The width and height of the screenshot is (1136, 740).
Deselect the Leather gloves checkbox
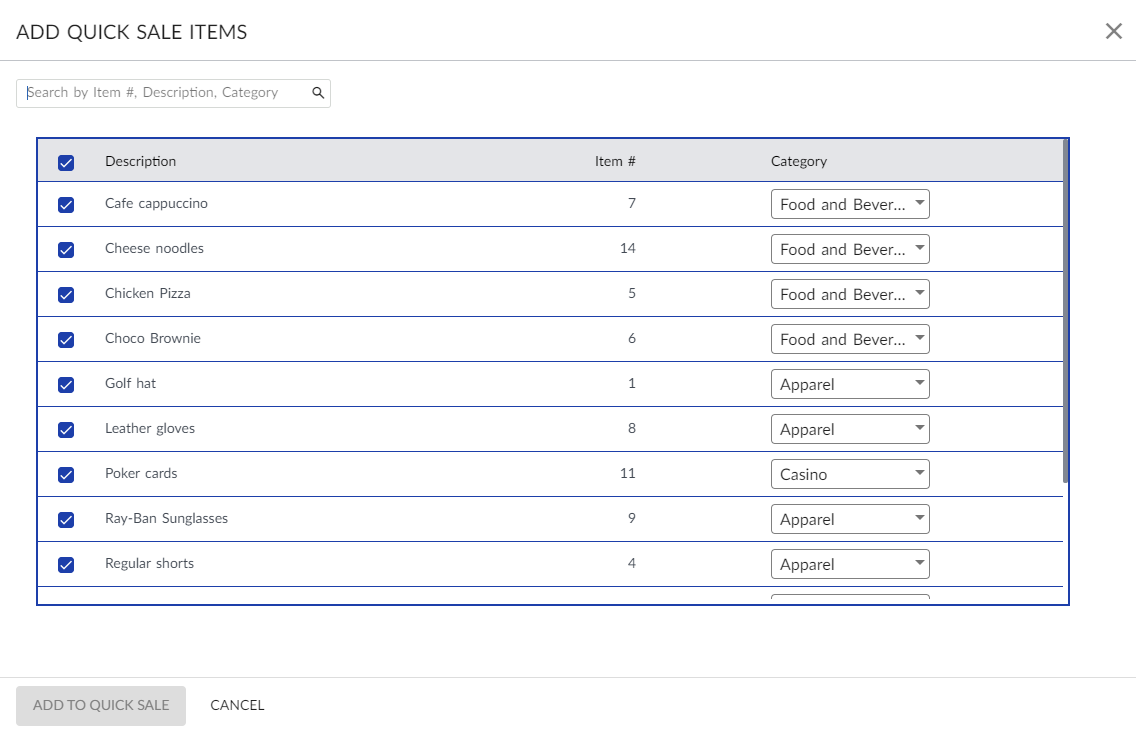click(x=65, y=429)
